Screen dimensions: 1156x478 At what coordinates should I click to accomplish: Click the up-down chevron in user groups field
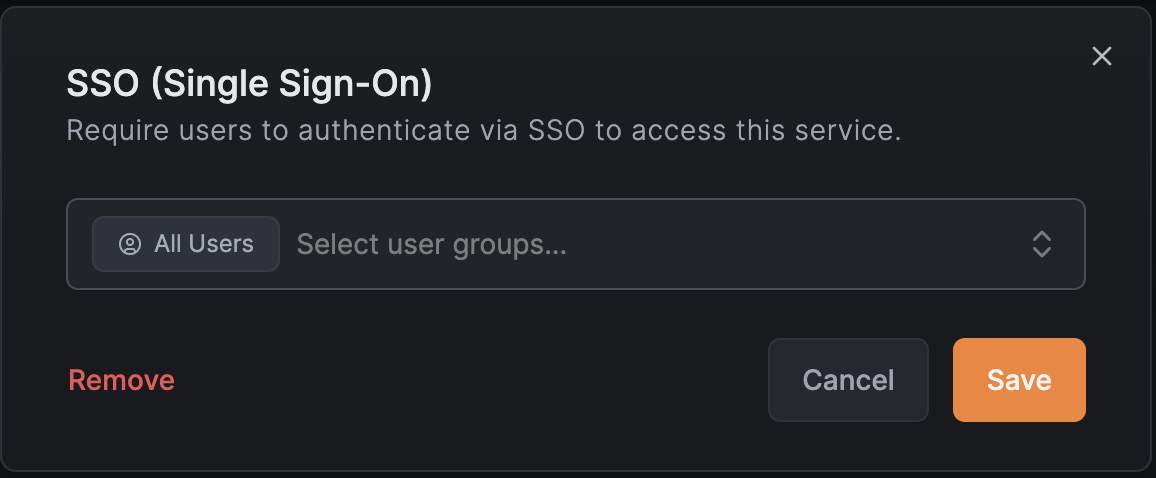click(x=1041, y=244)
